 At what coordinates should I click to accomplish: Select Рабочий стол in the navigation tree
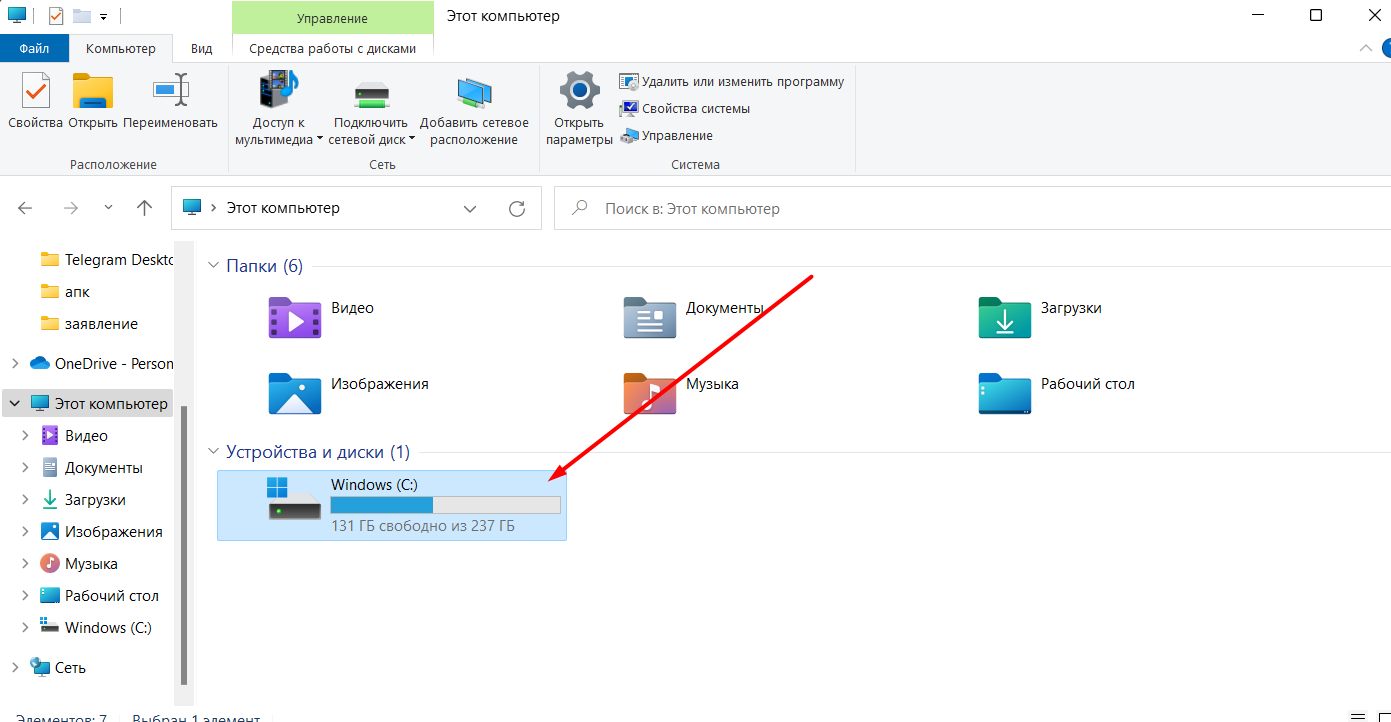pyautogui.click(x=99, y=596)
